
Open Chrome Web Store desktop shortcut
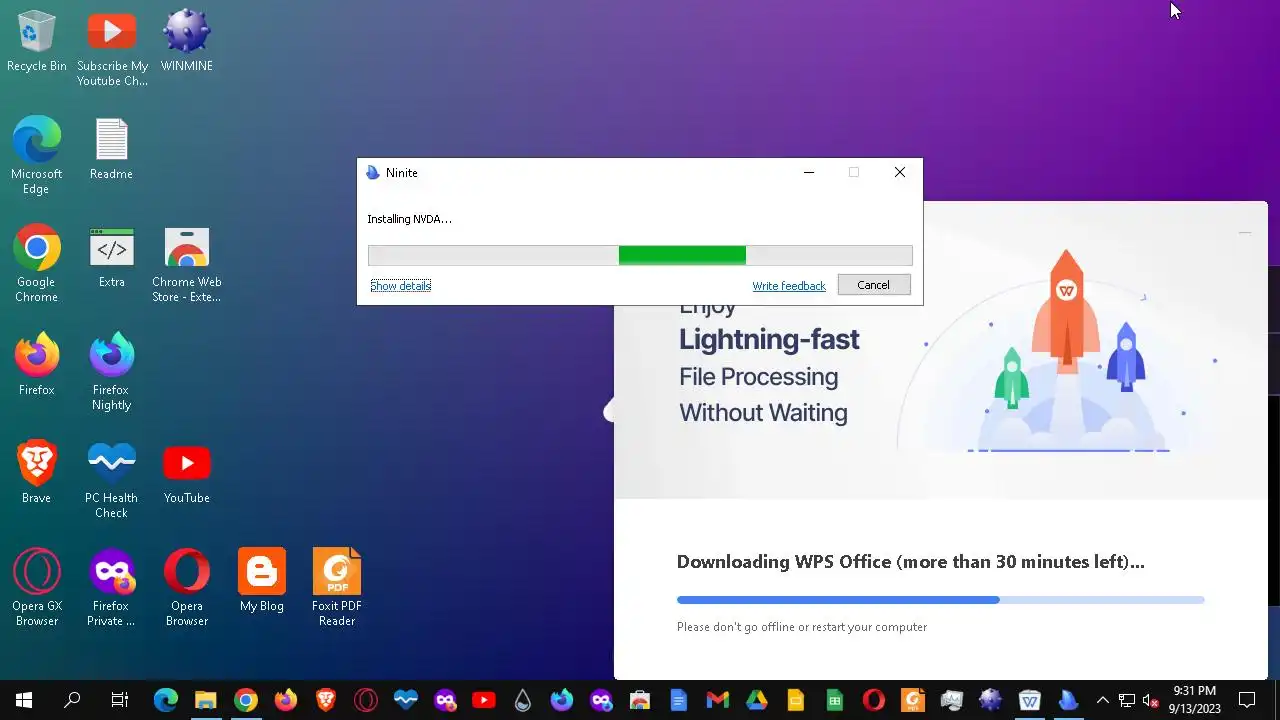pyautogui.click(x=187, y=263)
